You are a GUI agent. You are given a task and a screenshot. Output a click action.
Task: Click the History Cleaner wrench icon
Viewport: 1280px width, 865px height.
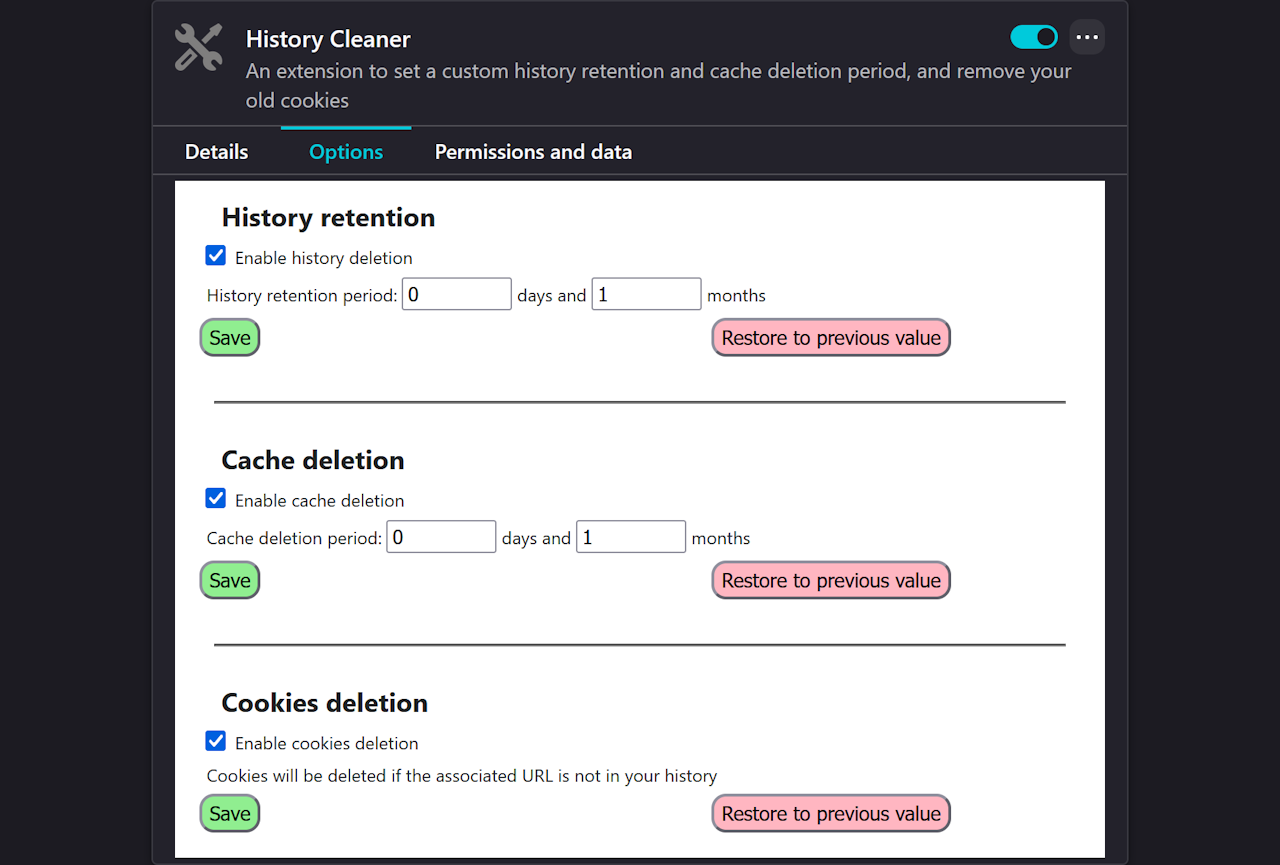point(198,48)
